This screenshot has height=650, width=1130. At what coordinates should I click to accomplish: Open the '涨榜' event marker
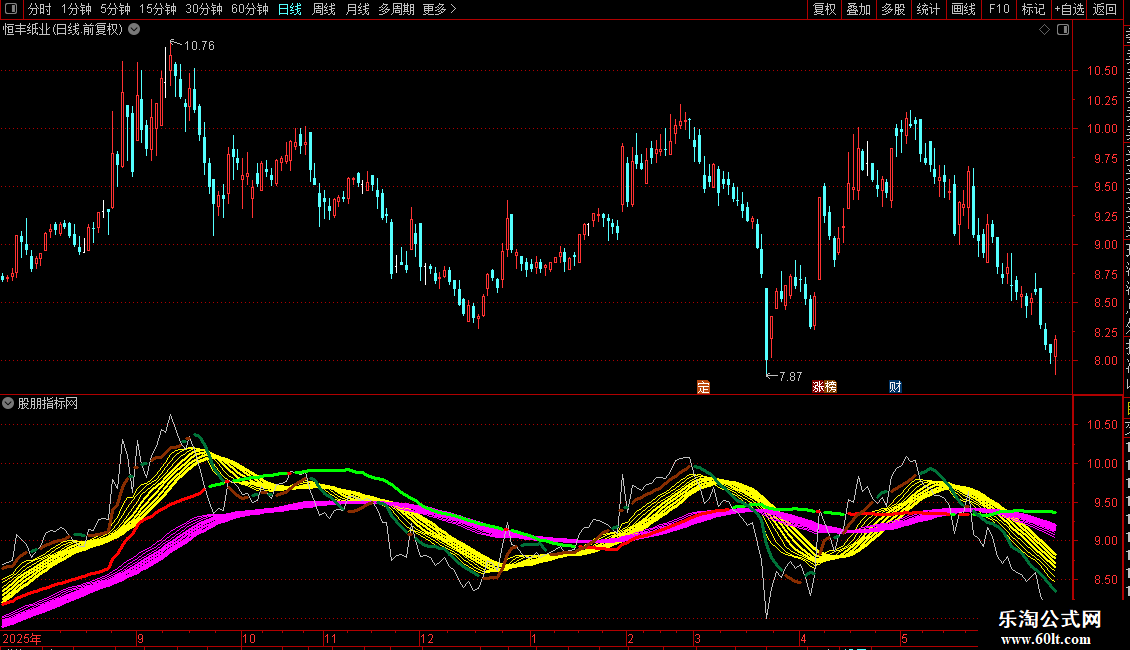[x=824, y=387]
